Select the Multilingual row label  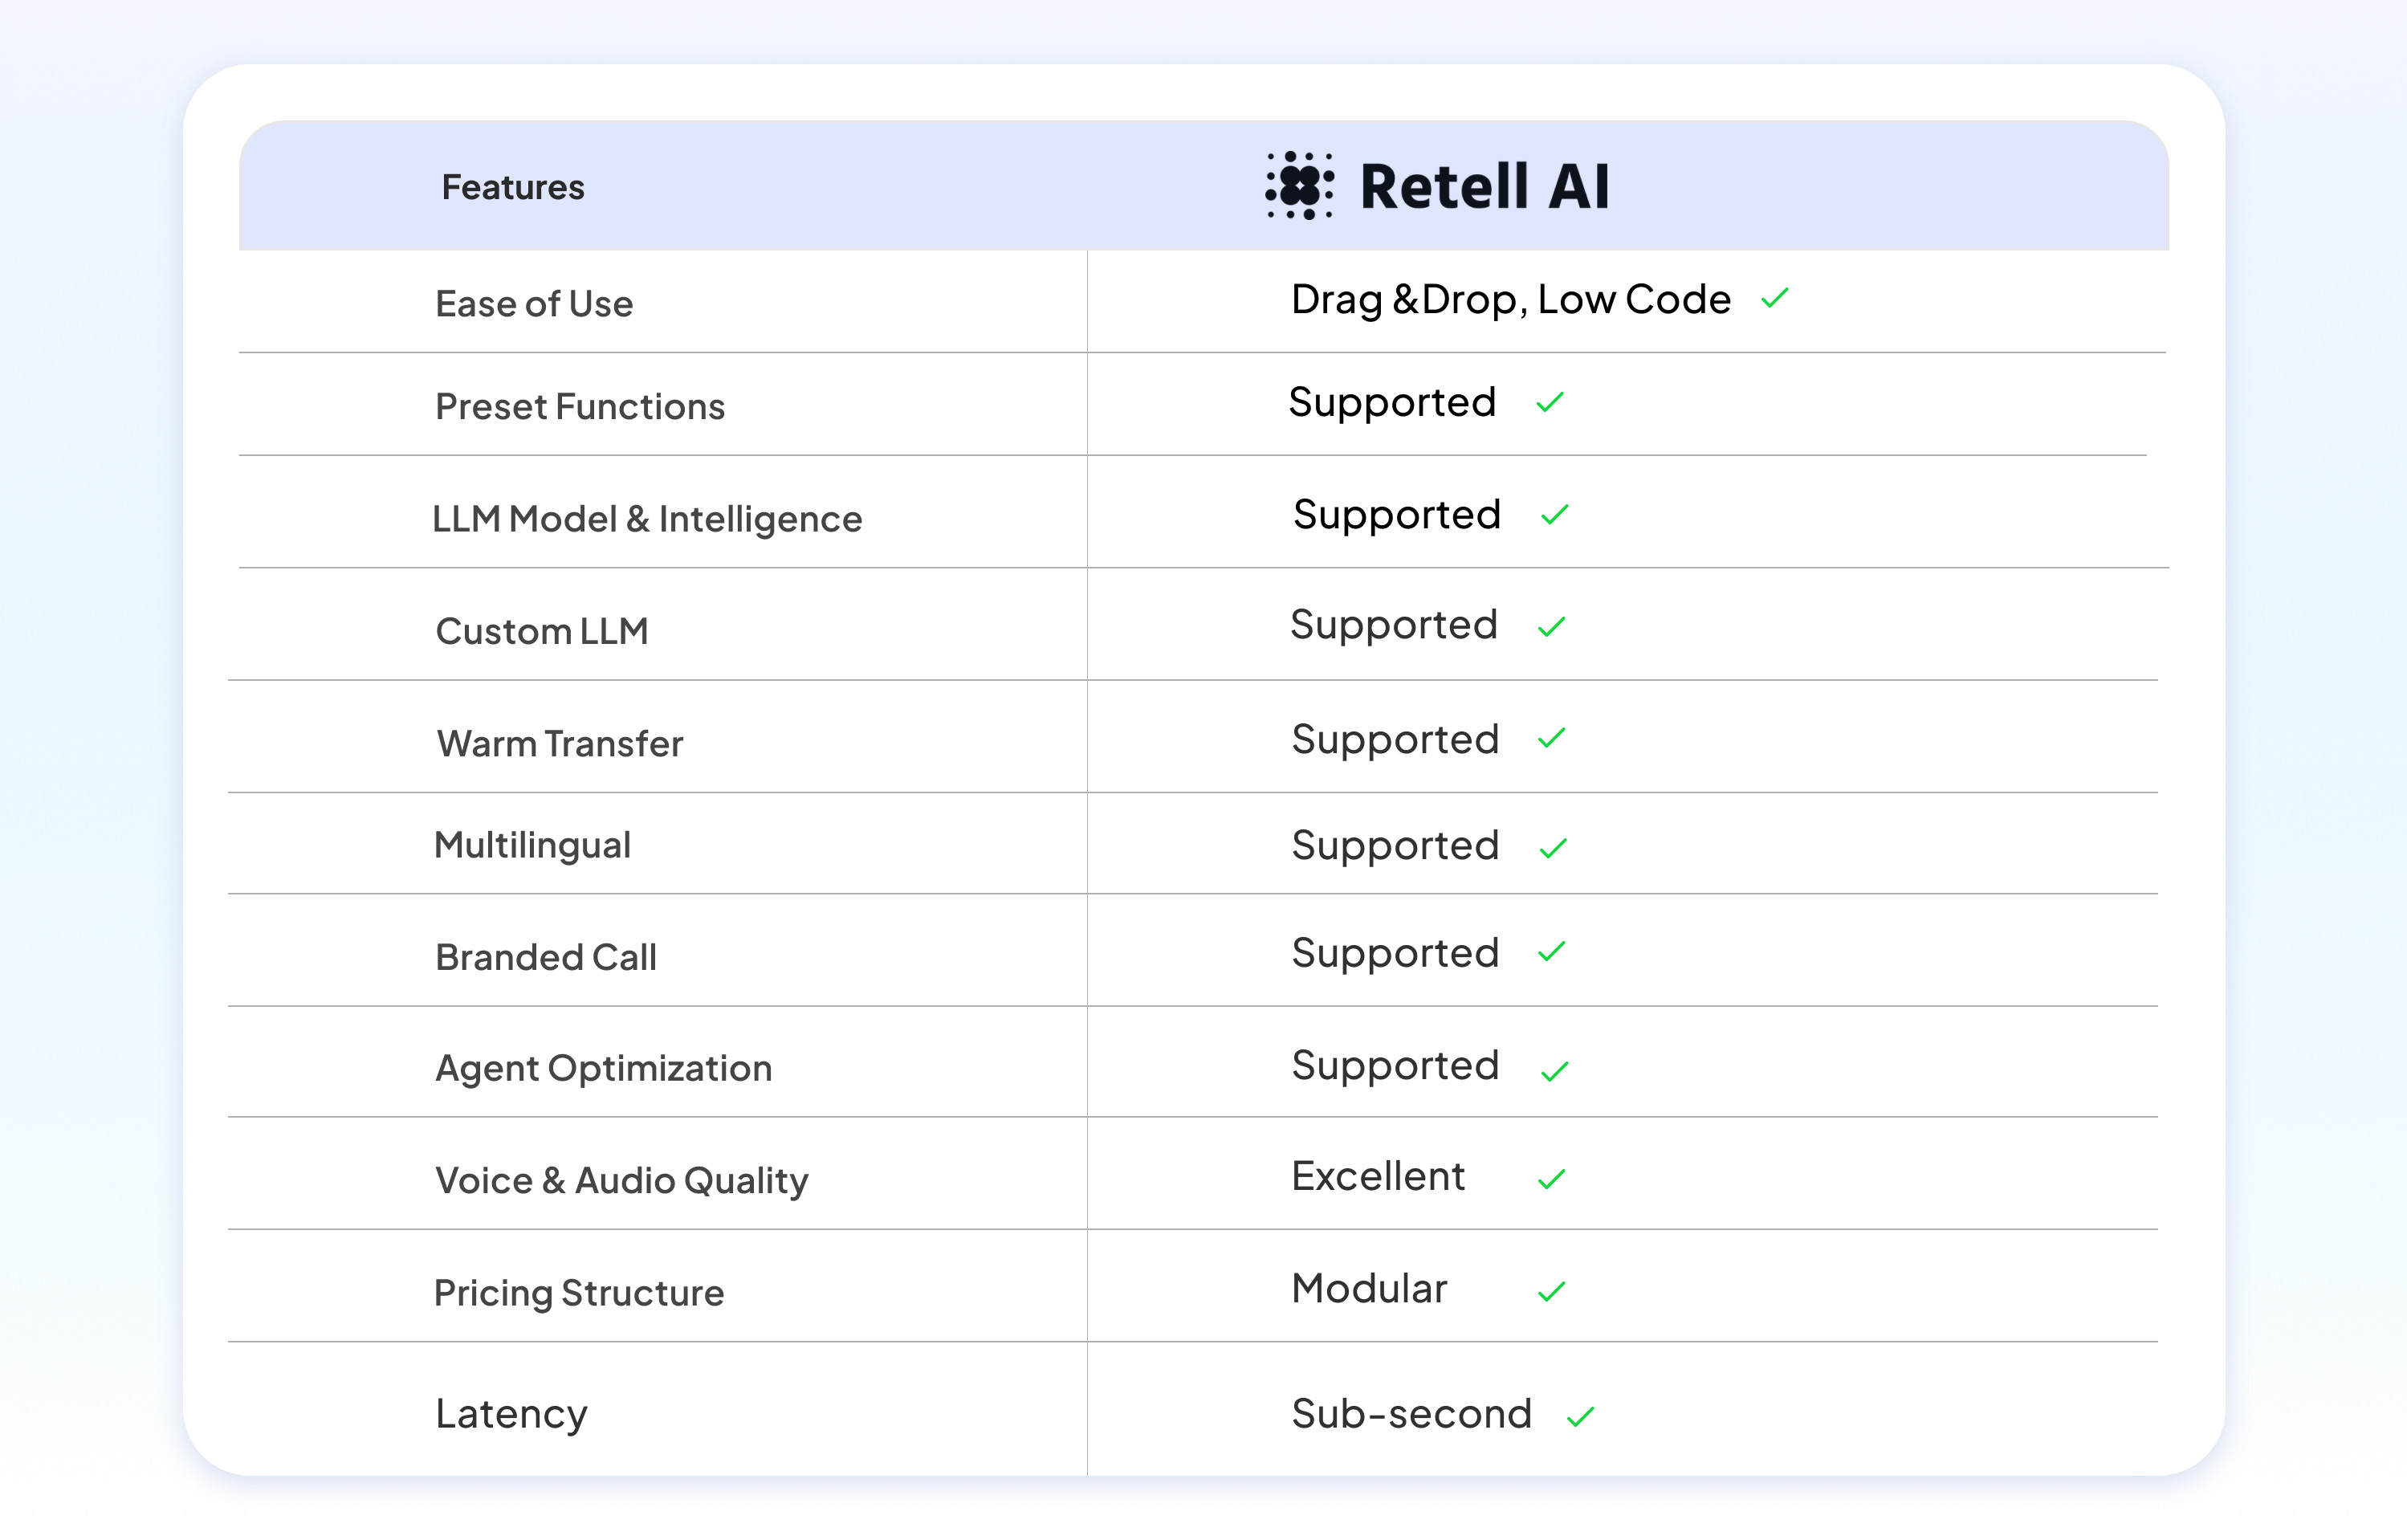pos(532,847)
